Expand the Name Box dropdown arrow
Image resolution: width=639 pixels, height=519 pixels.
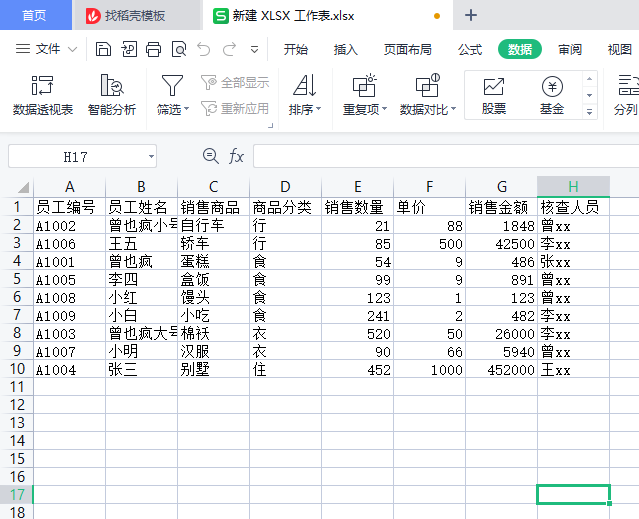coord(151,156)
